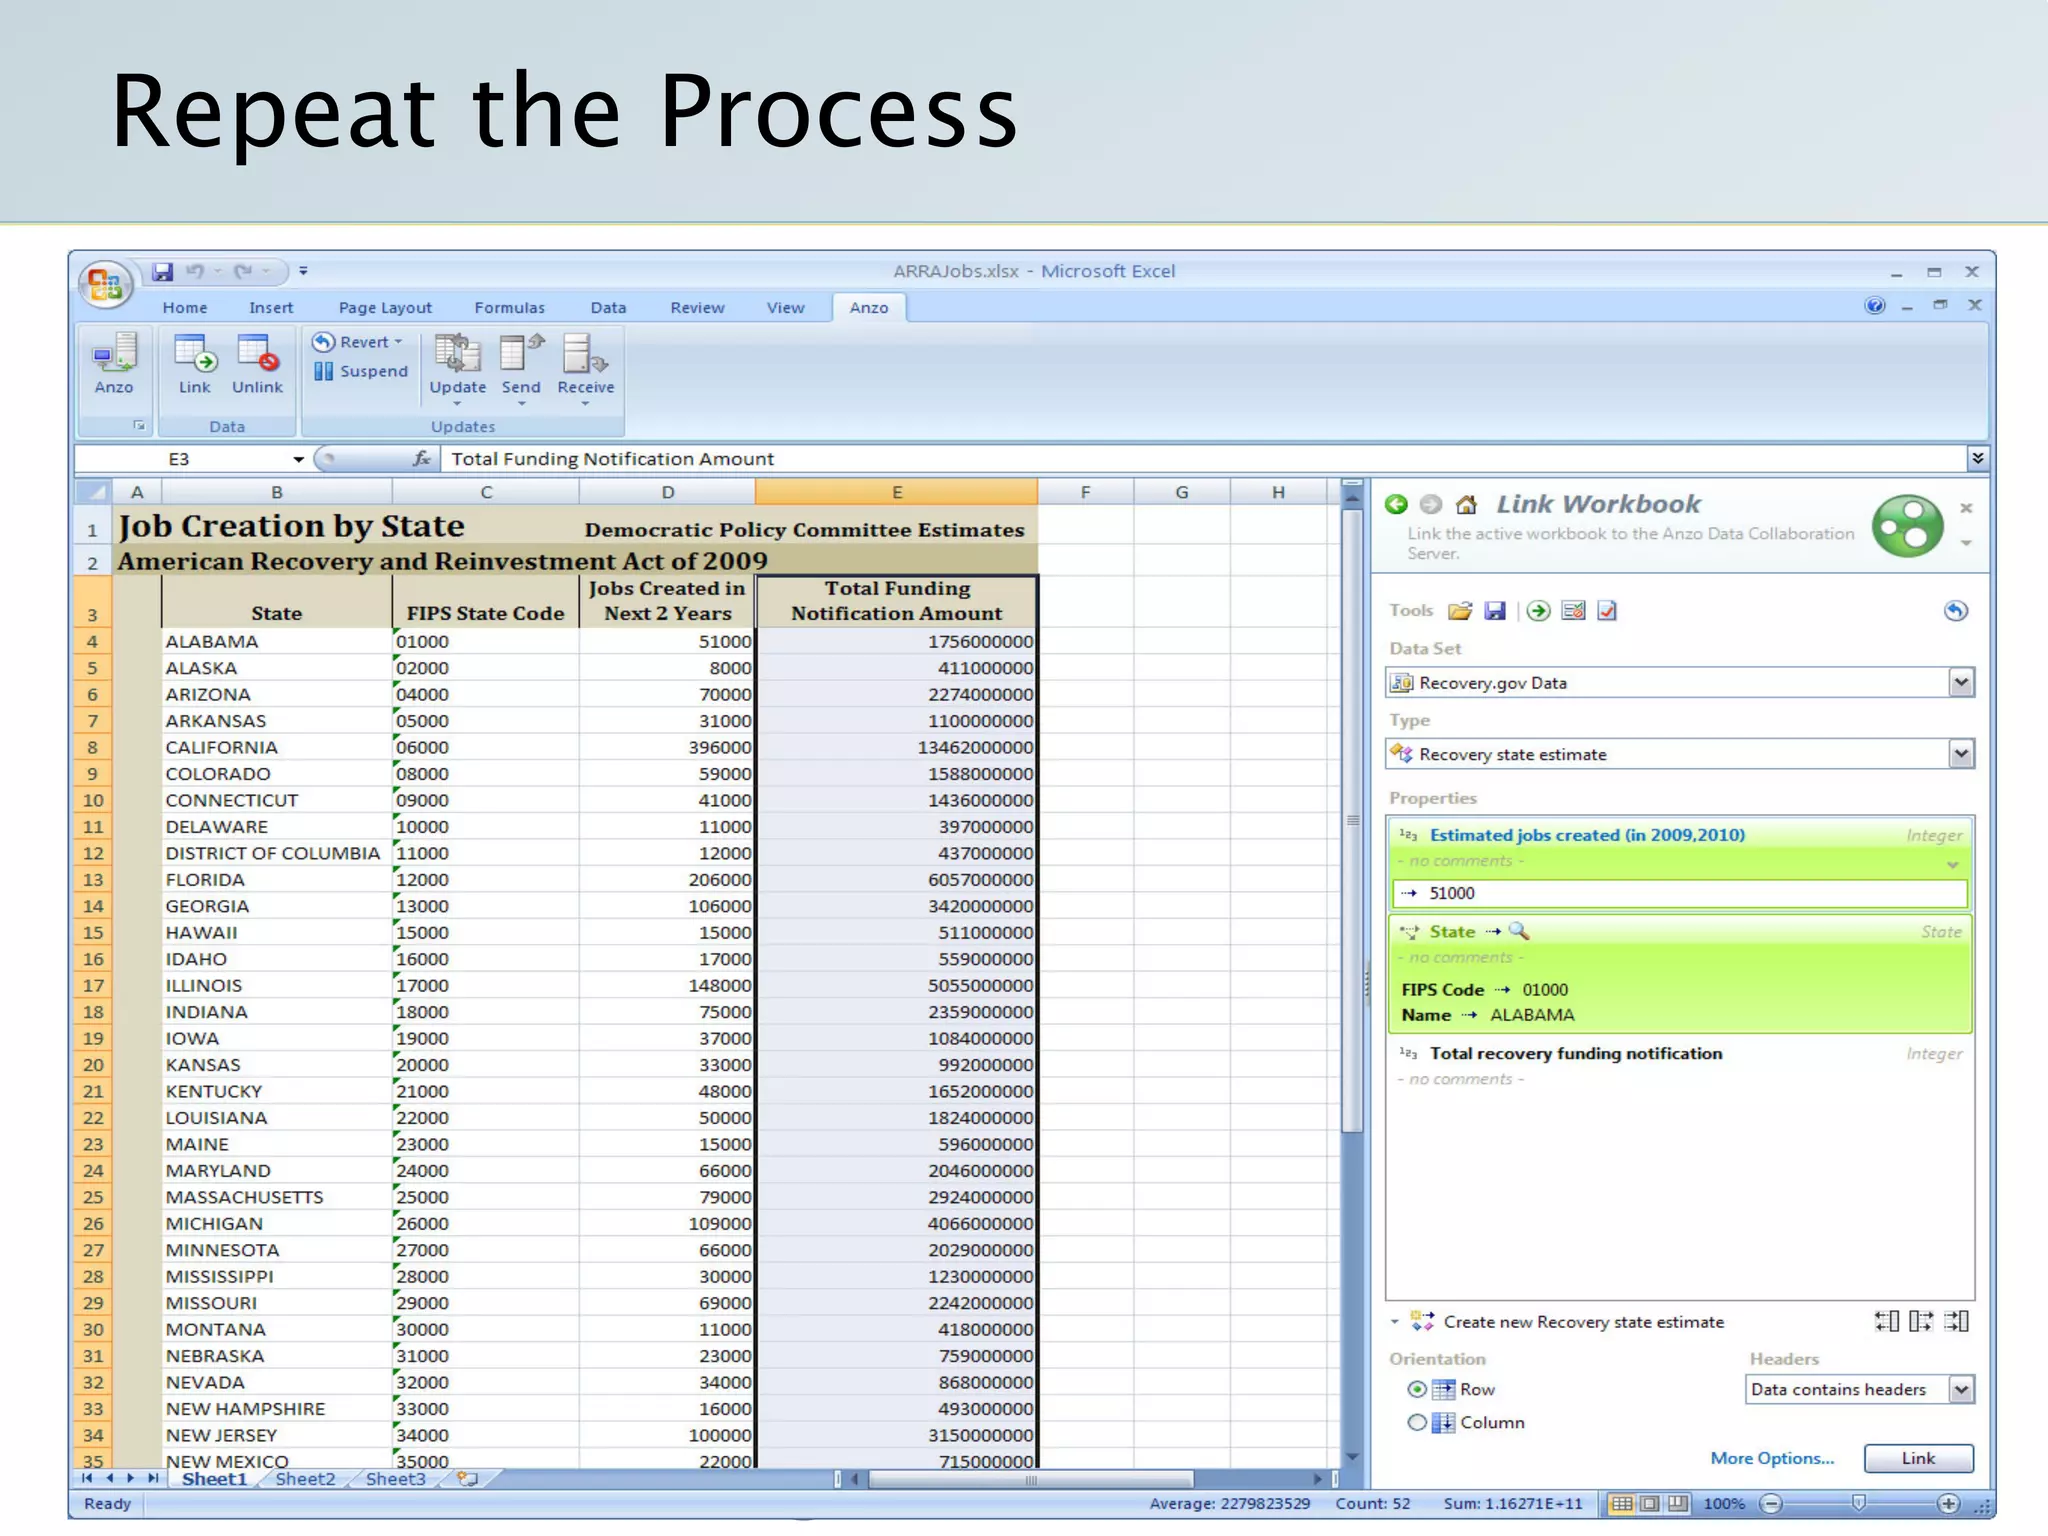The image size is (2048, 1536).
Task: Click refresh icon beside Tools row
Action: 1956,611
